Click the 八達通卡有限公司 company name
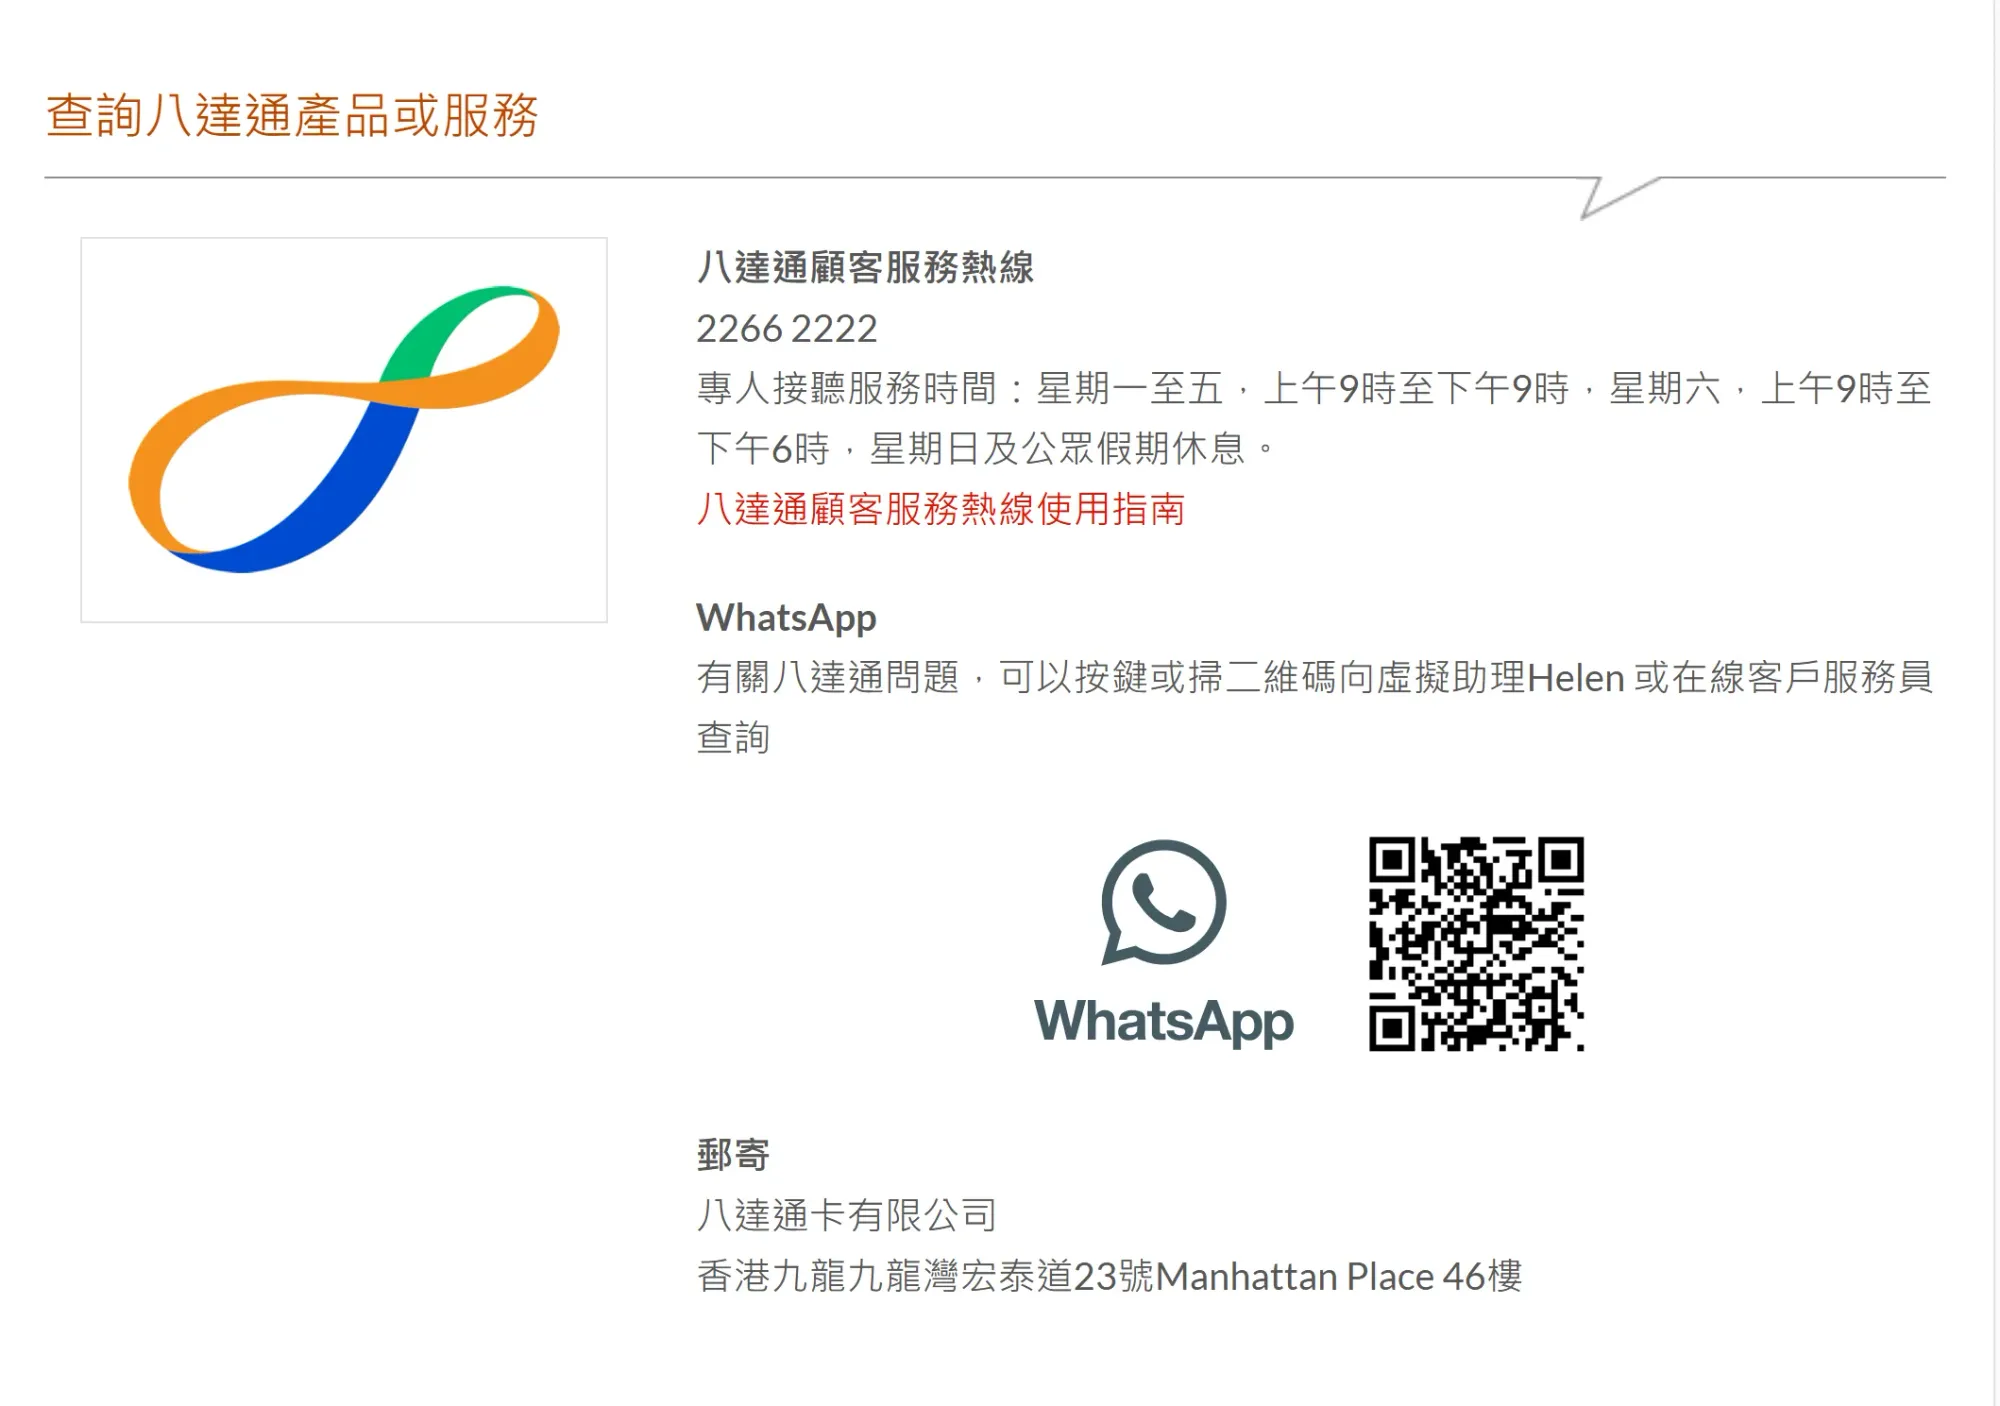This screenshot has height=1406, width=2000. pyautogui.click(x=846, y=1215)
